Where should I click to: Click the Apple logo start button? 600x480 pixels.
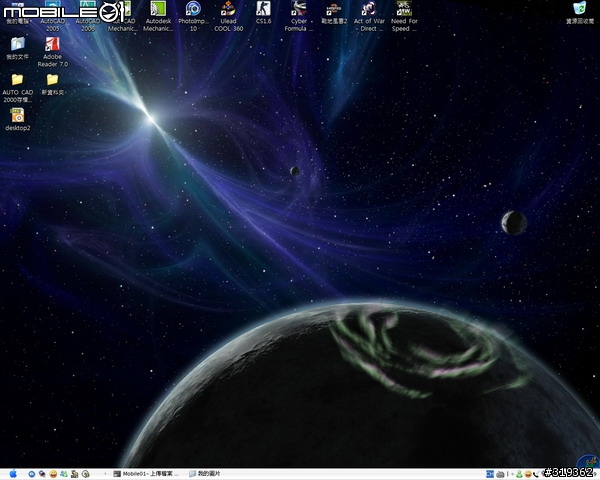click(13, 474)
